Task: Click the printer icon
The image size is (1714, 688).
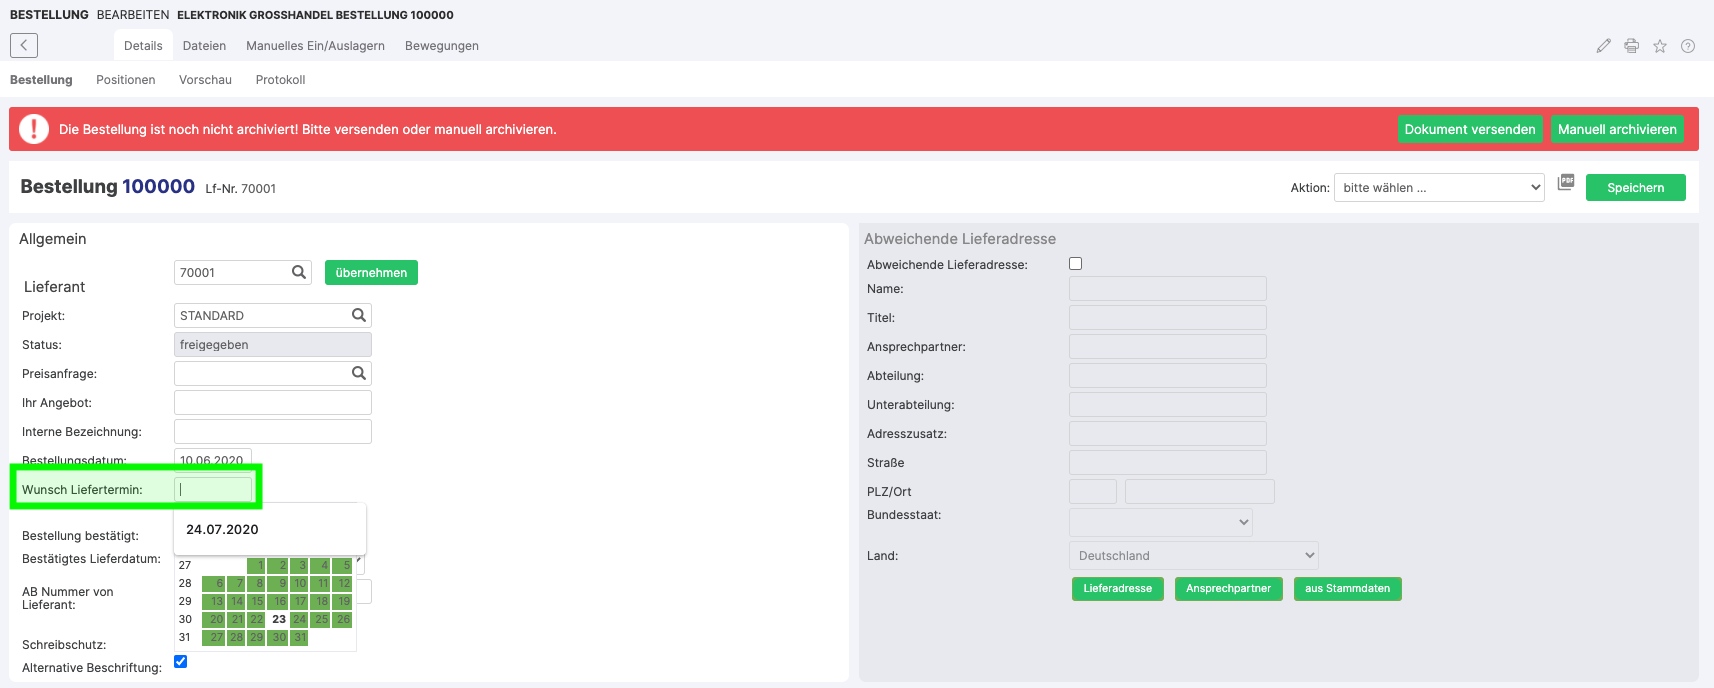Action: (1631, 46)
